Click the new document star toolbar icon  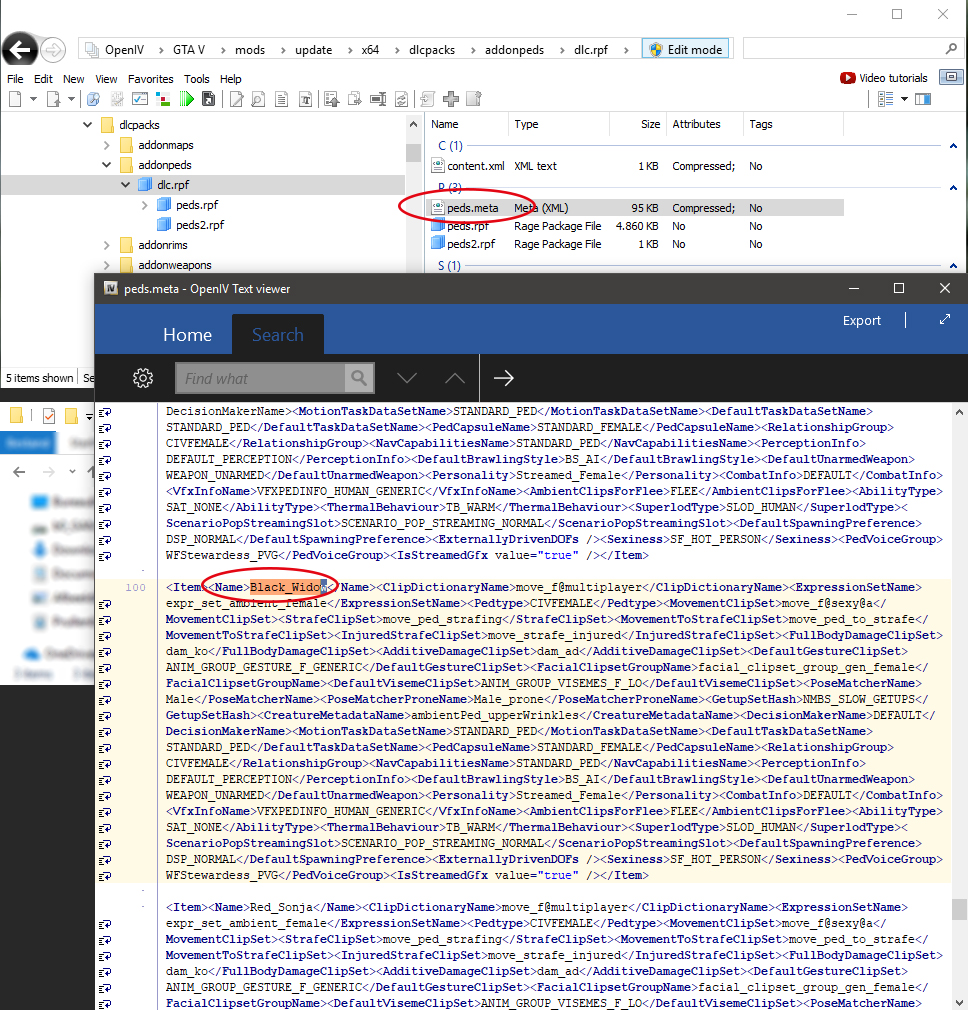coord(474,99)
